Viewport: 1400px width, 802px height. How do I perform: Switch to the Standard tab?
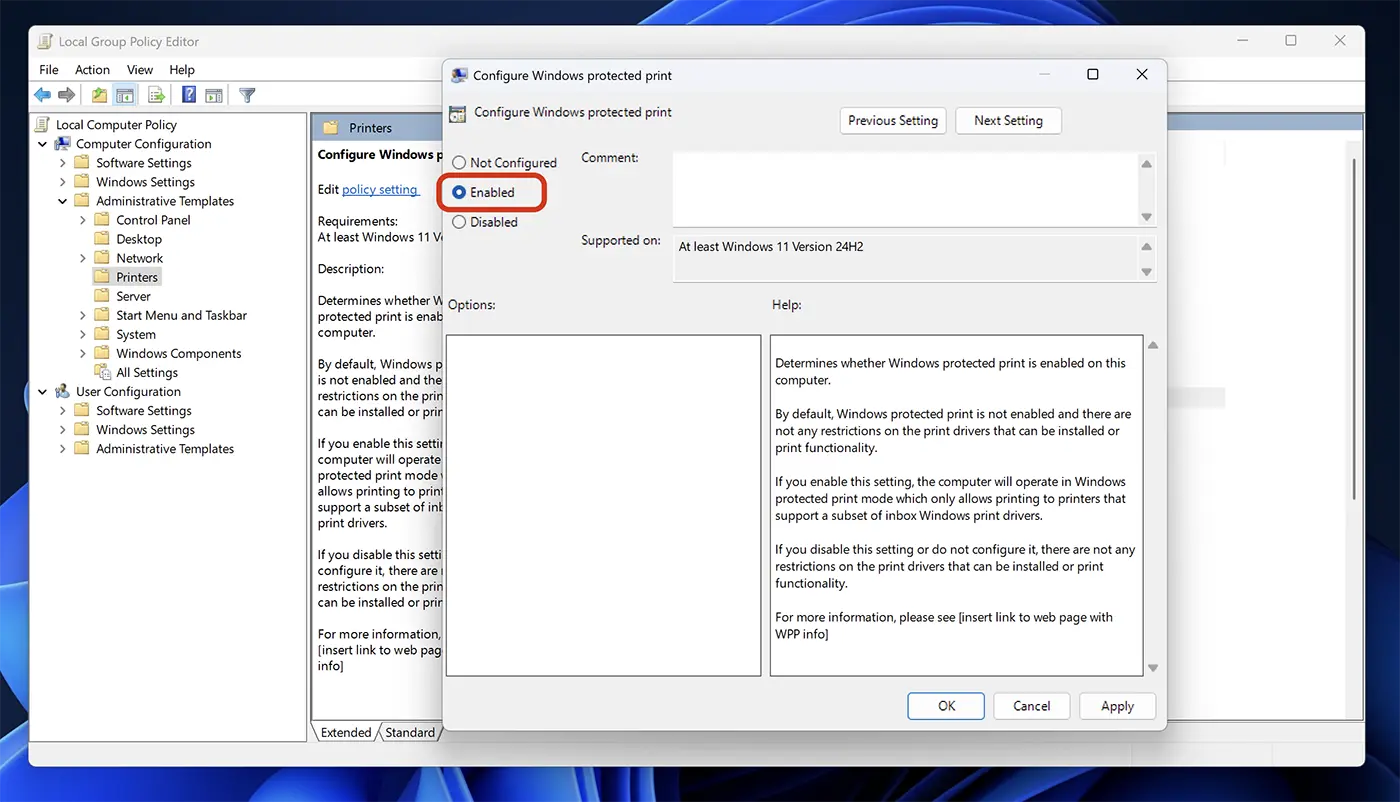tap(410, 732)
